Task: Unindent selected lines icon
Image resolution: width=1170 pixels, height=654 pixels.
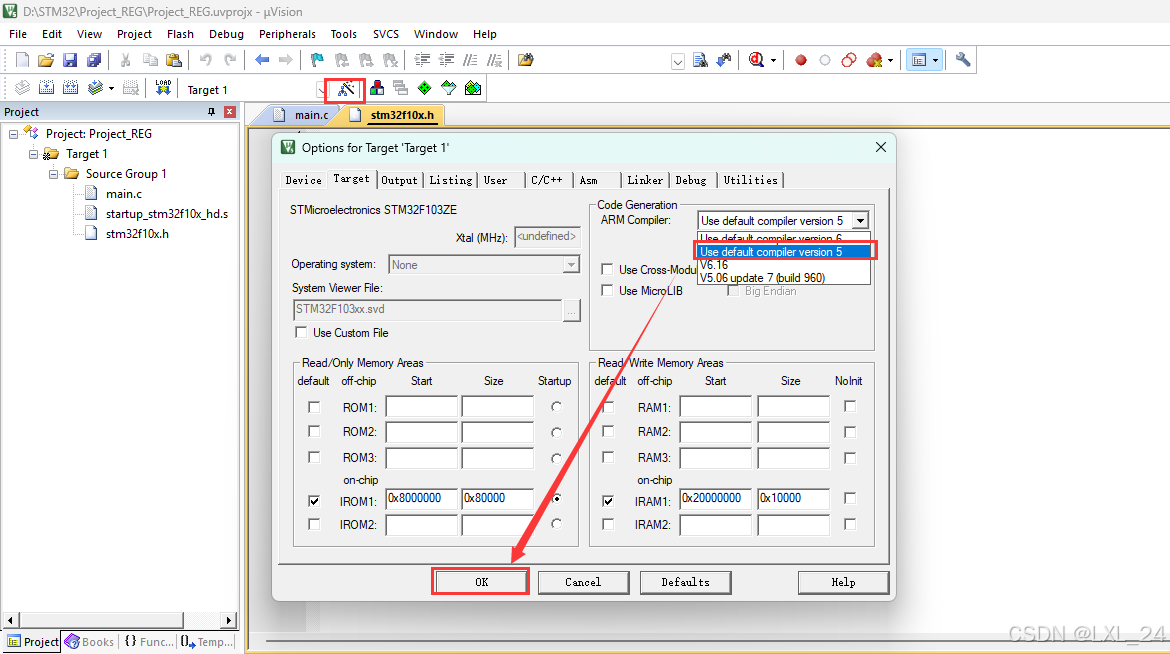Action: [446, 60]
